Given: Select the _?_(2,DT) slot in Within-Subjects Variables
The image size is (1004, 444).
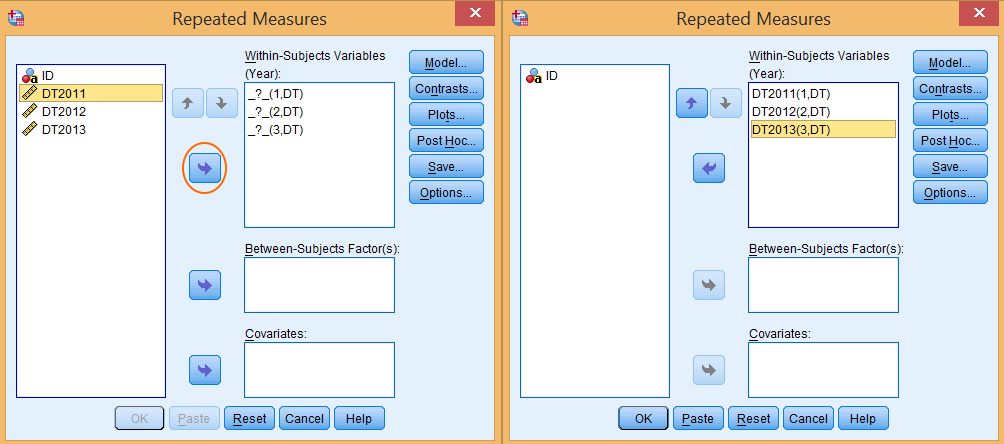Looking at the screenshot, I should (275, 111).
